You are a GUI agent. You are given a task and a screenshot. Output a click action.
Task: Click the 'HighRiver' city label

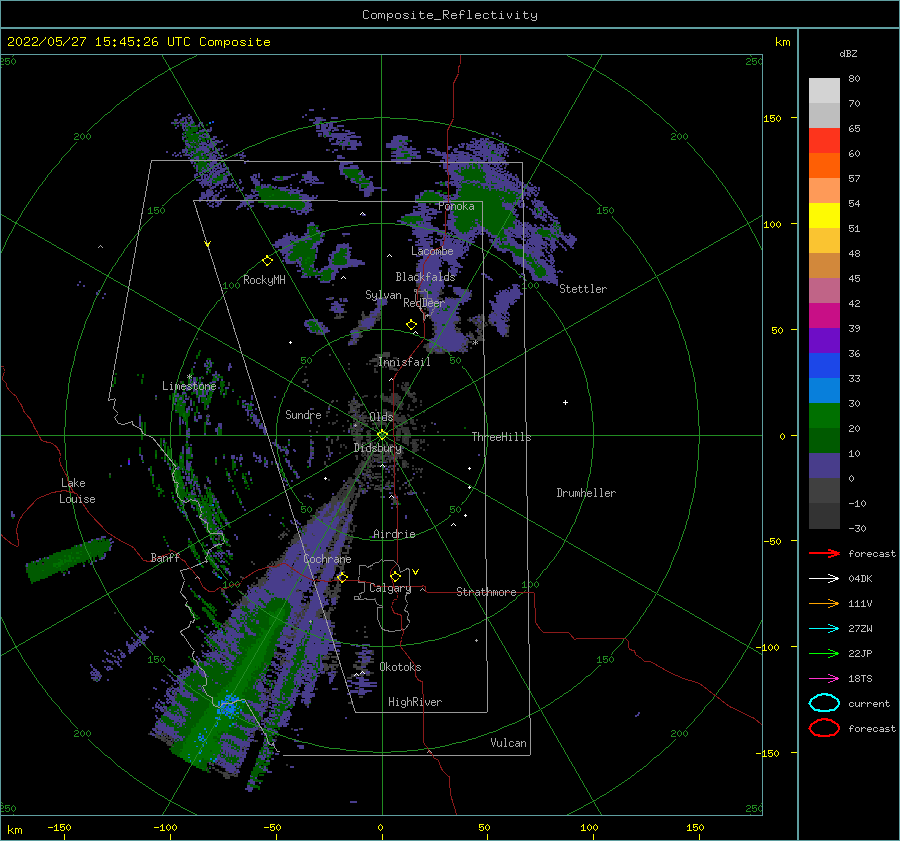point(415,702)
